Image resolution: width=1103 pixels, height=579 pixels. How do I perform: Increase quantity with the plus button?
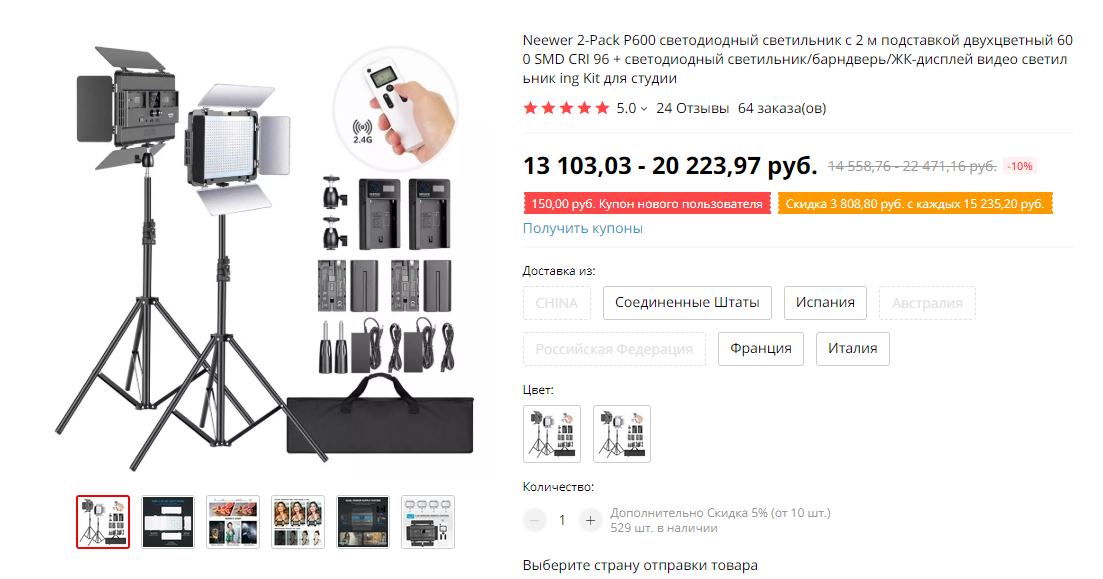tap(590, 521)
